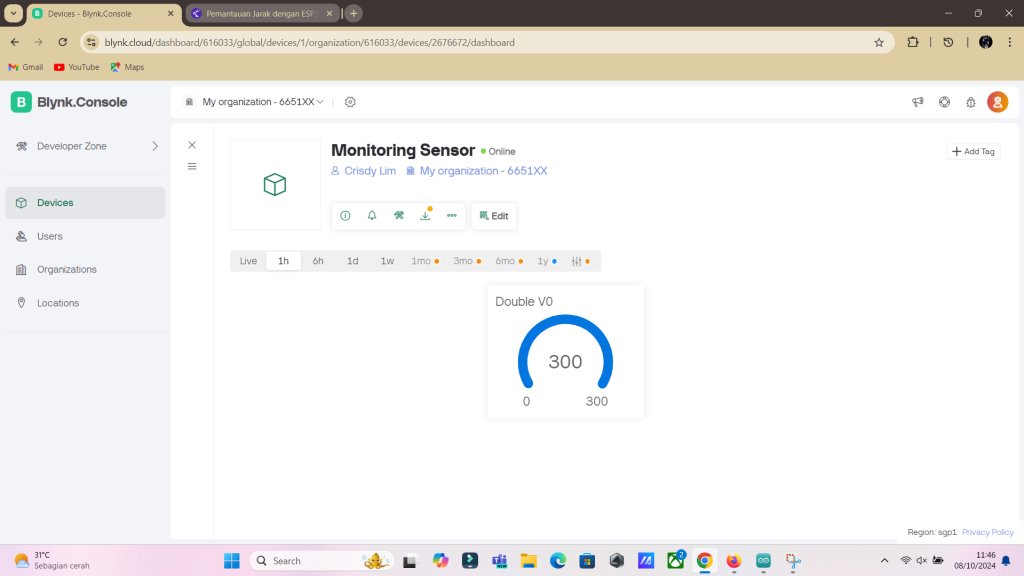Viewport: 1024px width, 576px height.
Task: Switch to the 6h time range
Action: pos(318,261)
